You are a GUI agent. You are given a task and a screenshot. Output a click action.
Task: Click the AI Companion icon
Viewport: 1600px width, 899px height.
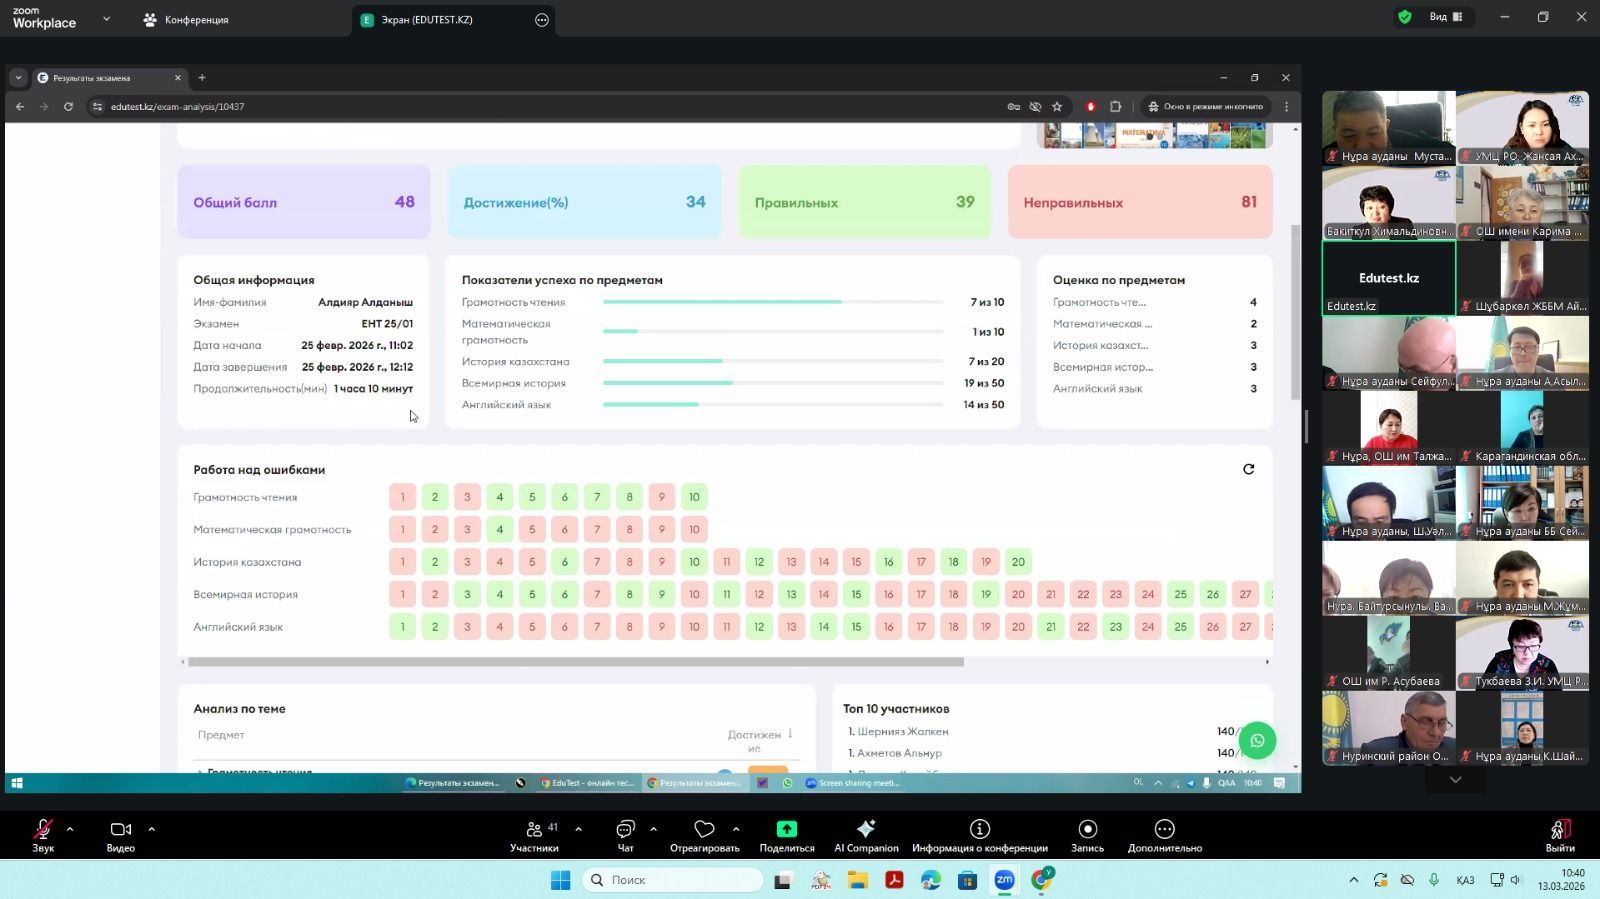coord(866,829)
